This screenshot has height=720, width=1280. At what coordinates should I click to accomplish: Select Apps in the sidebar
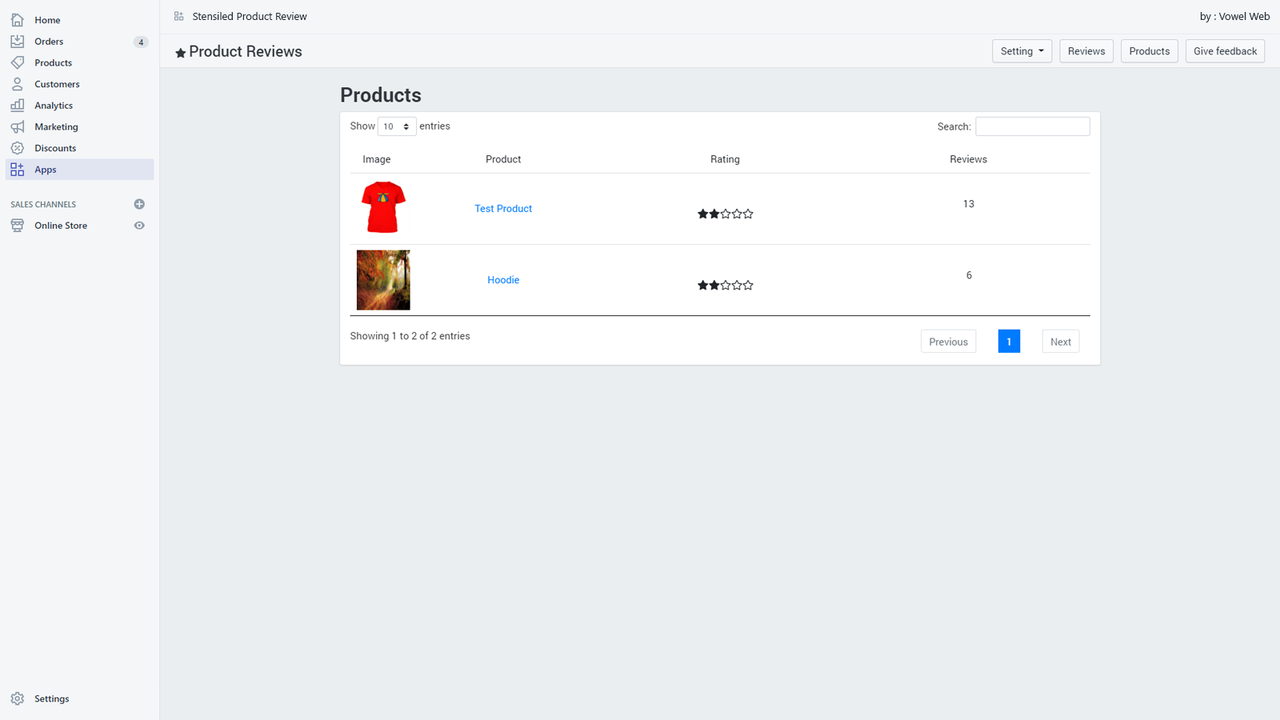[x=79, y=170]
